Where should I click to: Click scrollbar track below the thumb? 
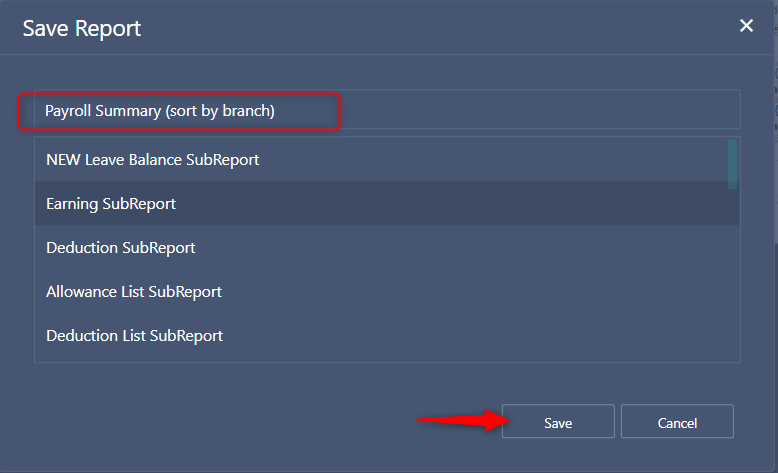click(x=732, y=275)
